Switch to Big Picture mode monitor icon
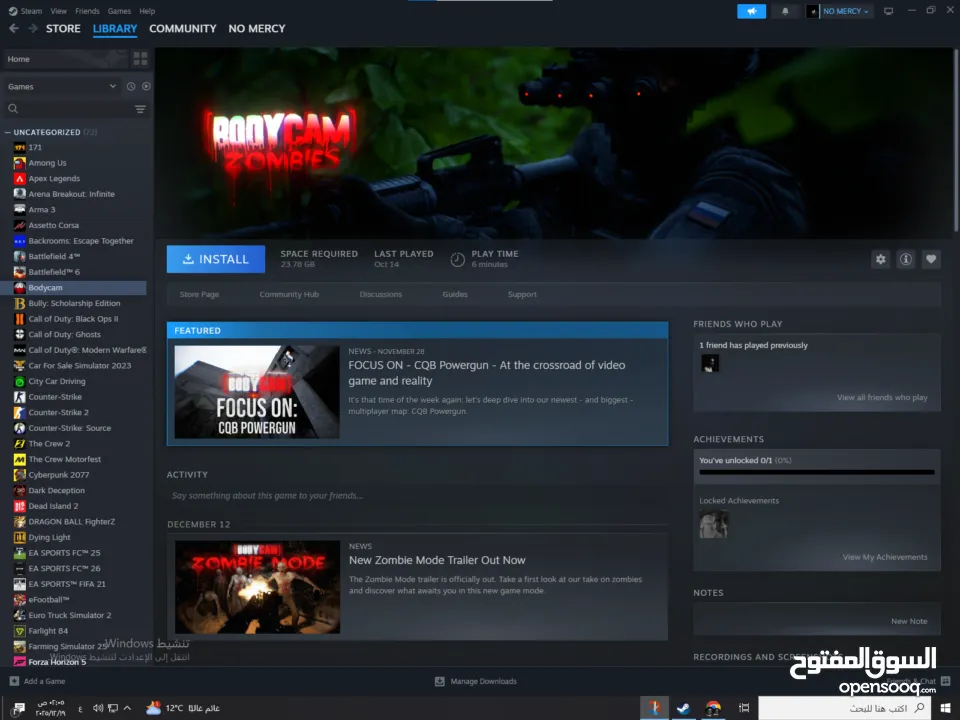960x720 pixels. pos(888,11)
